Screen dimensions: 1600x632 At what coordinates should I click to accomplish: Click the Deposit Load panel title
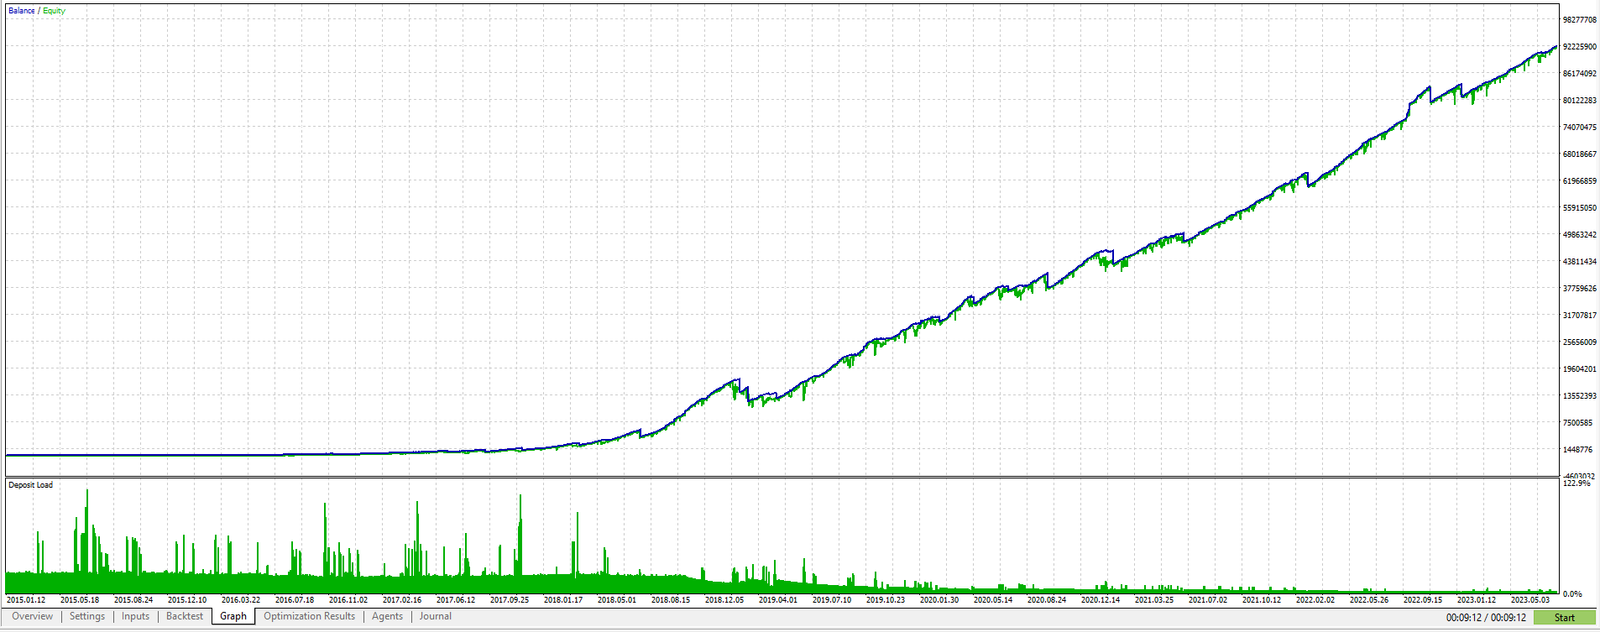coord(31,485)
